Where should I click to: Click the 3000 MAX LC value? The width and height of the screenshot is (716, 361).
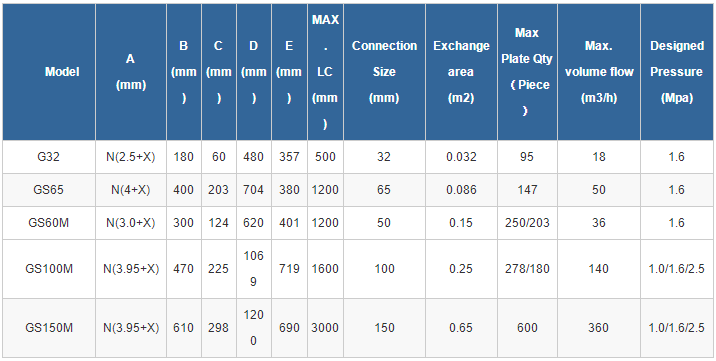click(325, 327)
